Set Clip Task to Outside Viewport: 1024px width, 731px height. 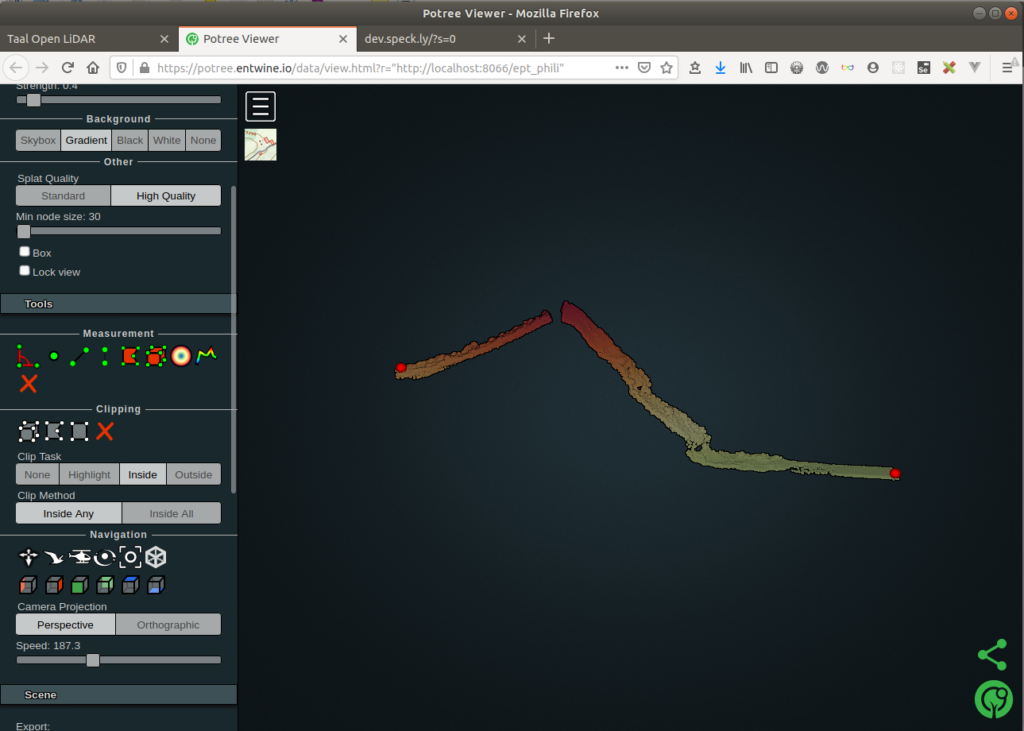(193, 475)
